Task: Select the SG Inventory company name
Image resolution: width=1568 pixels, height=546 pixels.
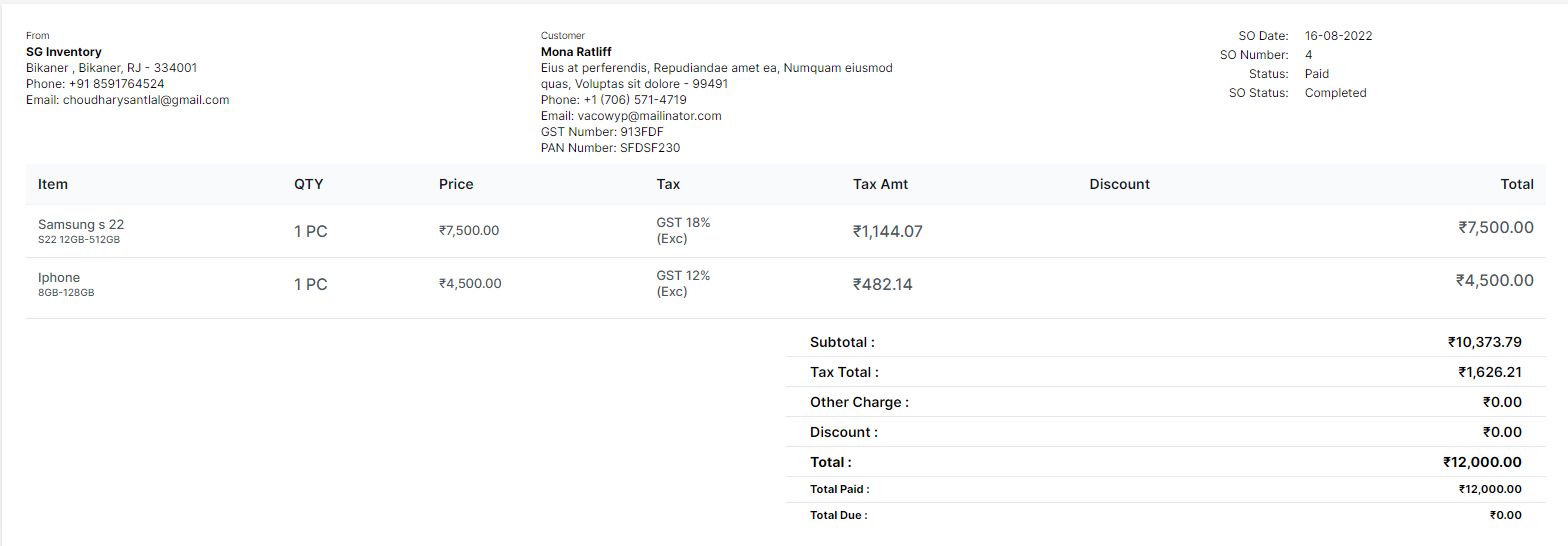Action: pos(64,52)
